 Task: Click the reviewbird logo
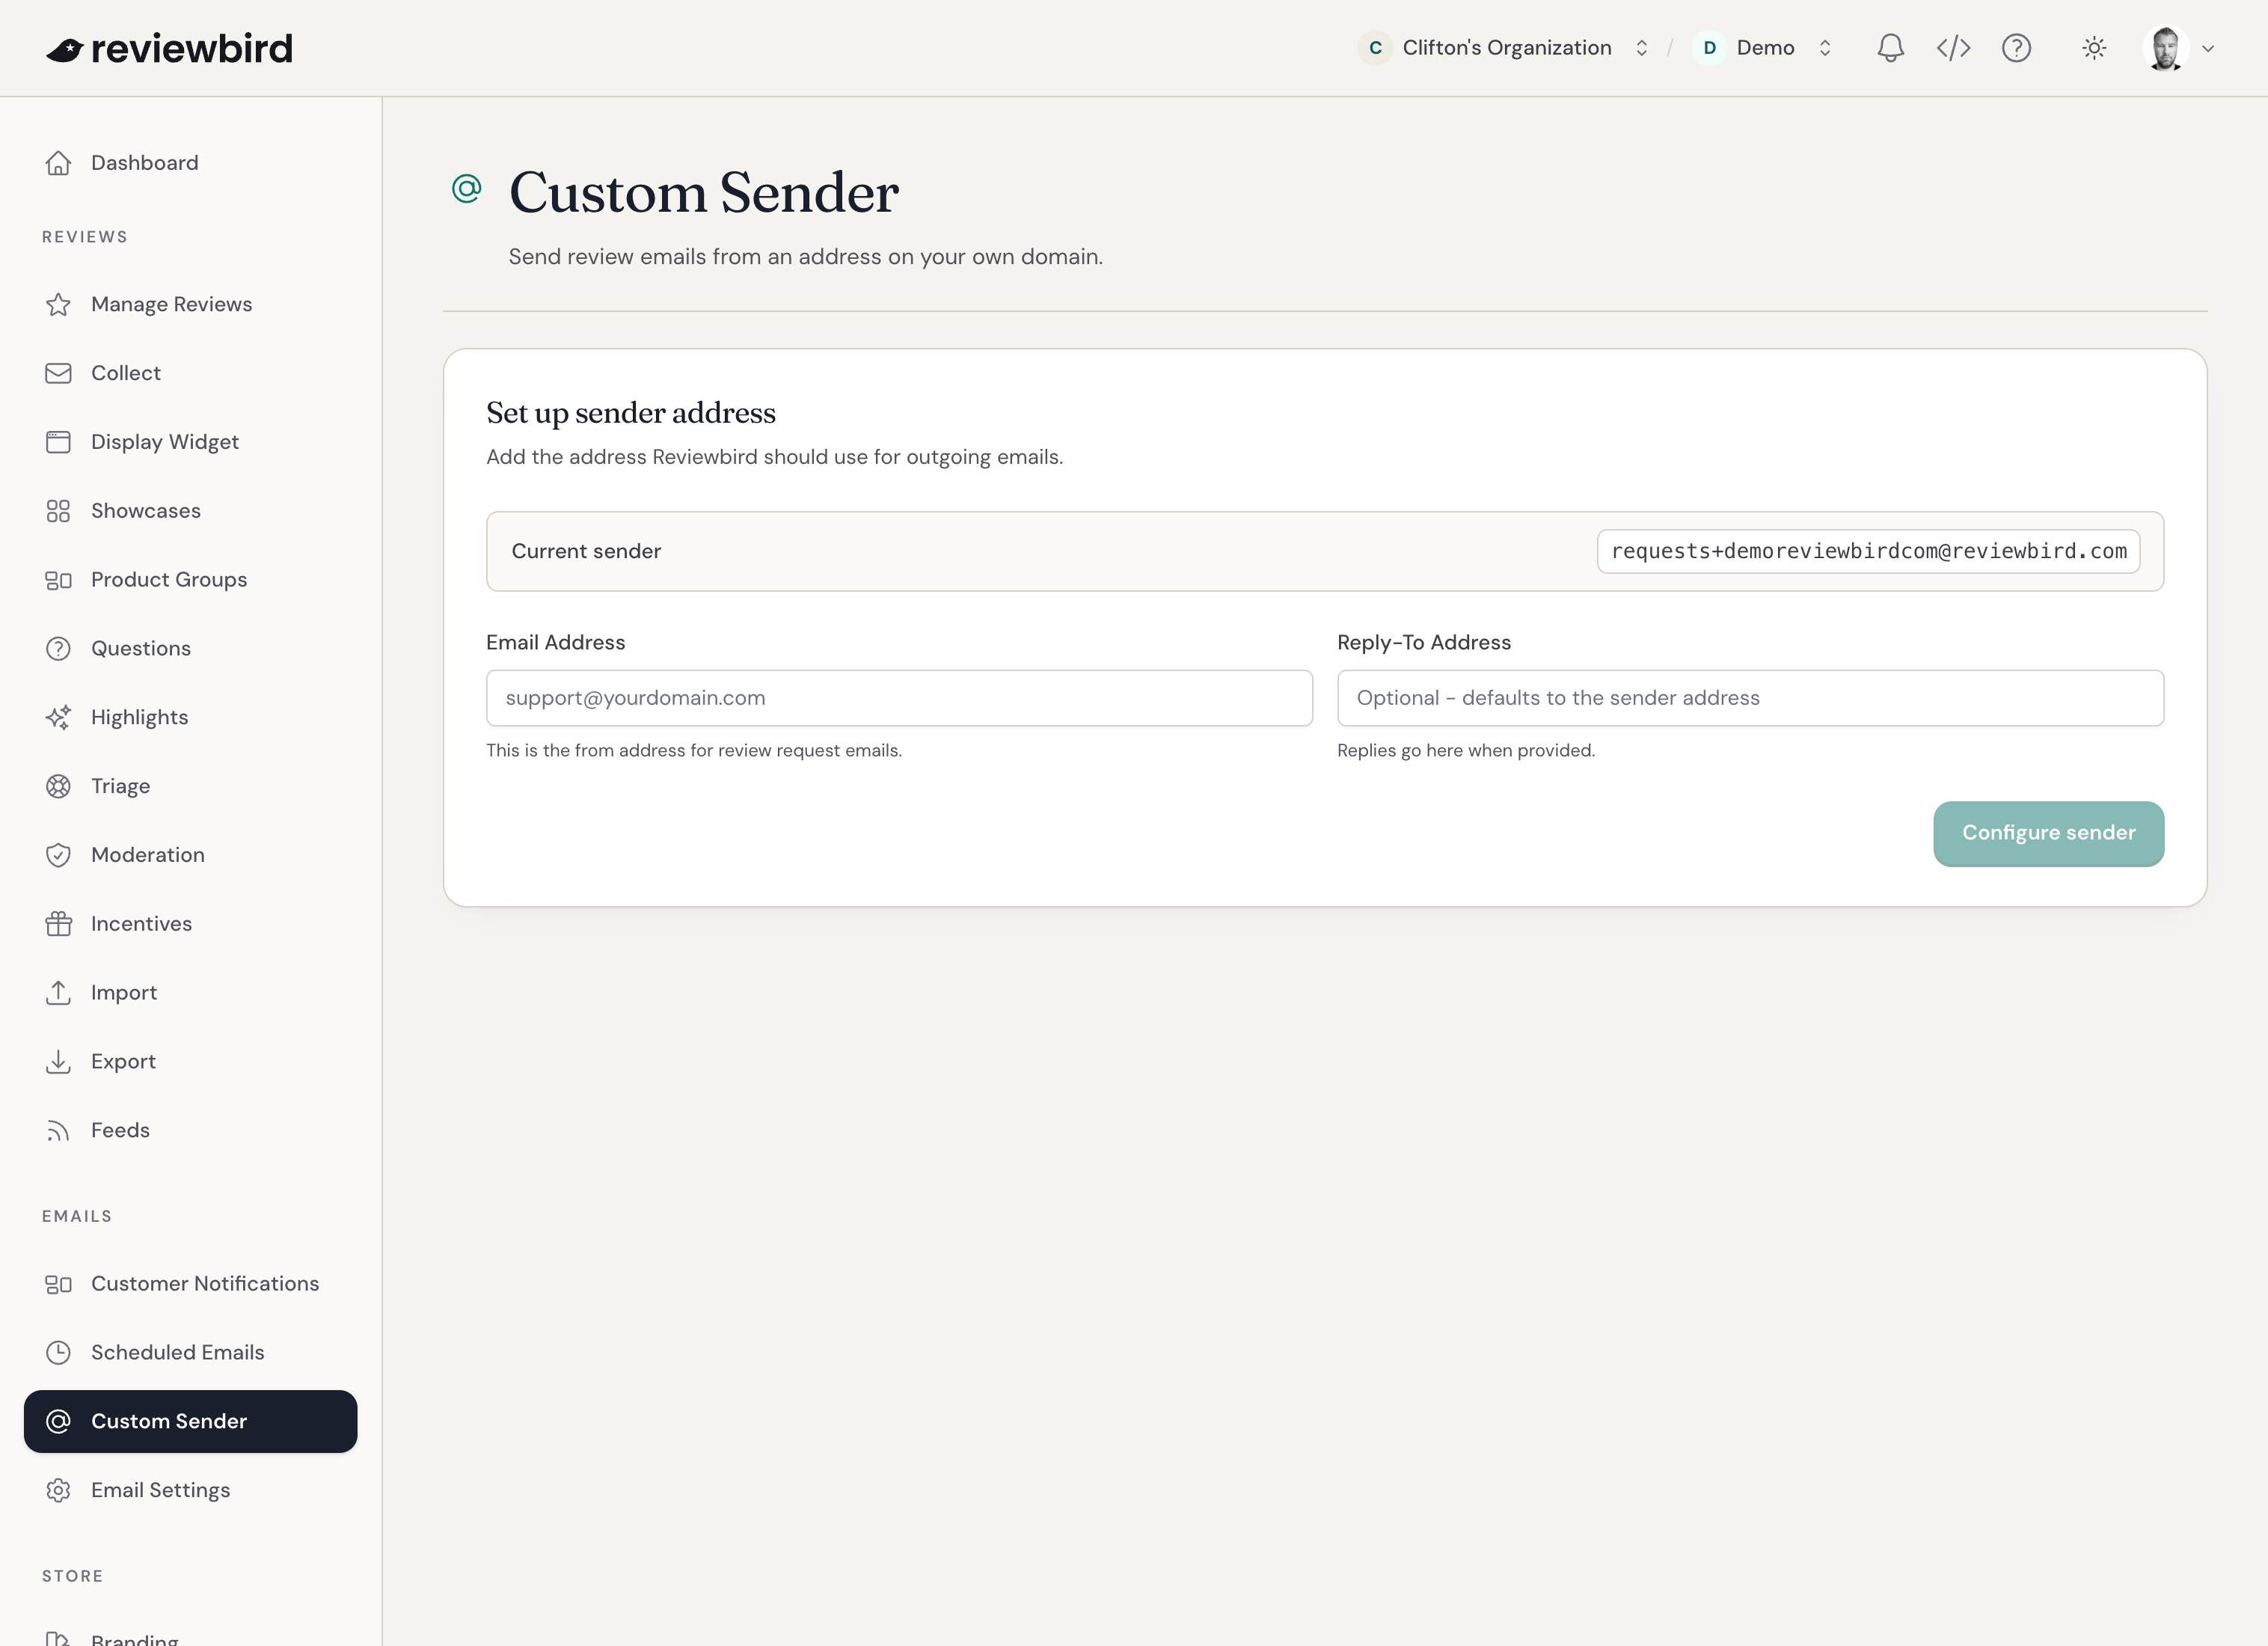170,48
